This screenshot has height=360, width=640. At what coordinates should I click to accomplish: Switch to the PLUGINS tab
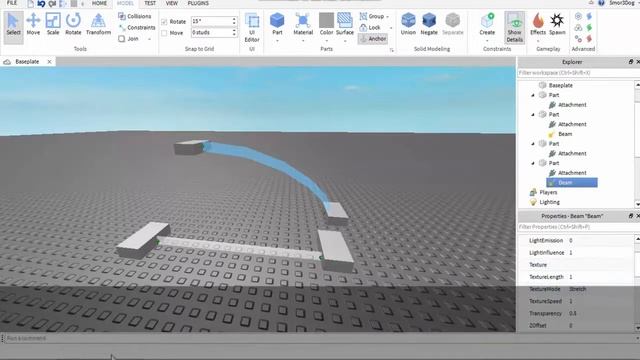coord(198,3)
